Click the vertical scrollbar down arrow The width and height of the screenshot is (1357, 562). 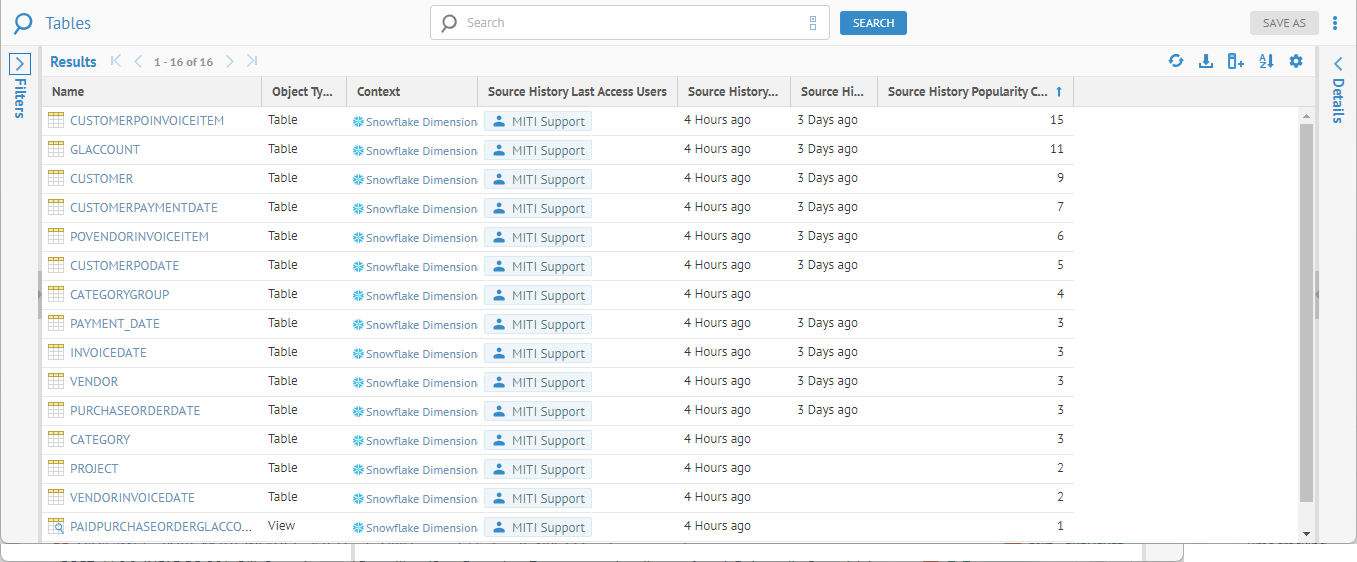tap(1306, 535)
